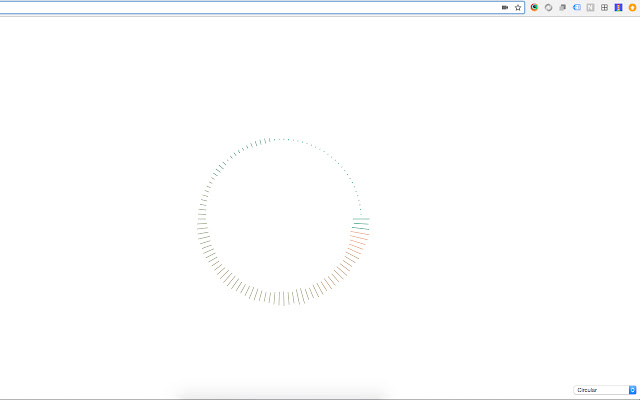Open the colorful round eye extension
This screenshot has height=400, width=640.
coord(534,7)
